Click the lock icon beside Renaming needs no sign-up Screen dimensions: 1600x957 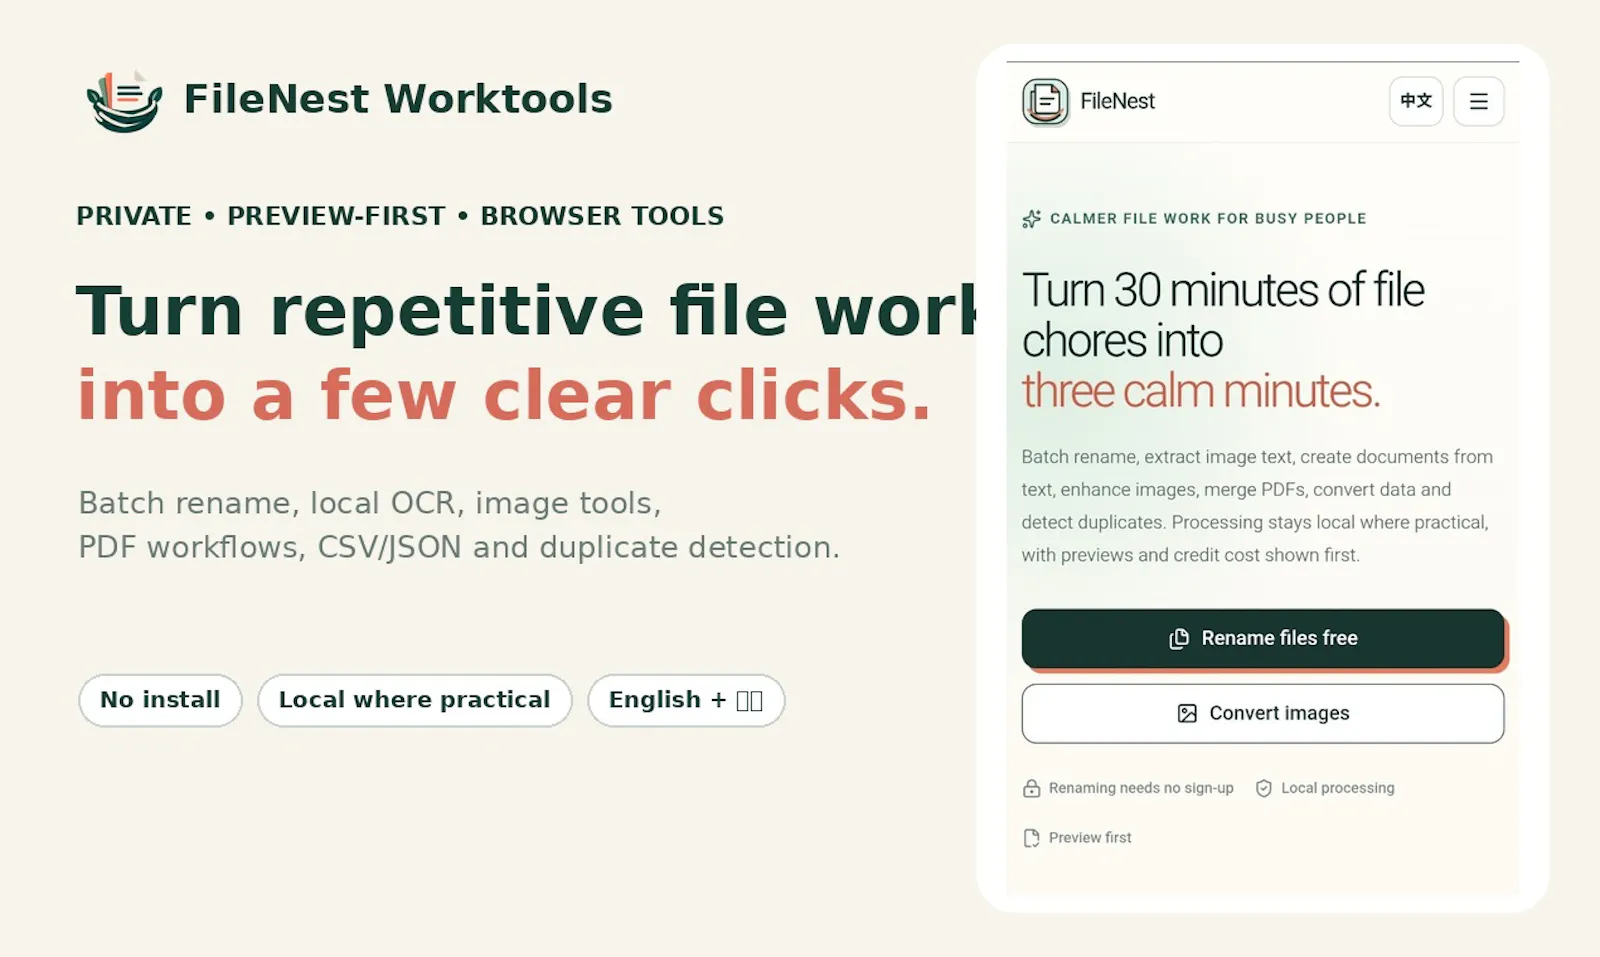1031,788
